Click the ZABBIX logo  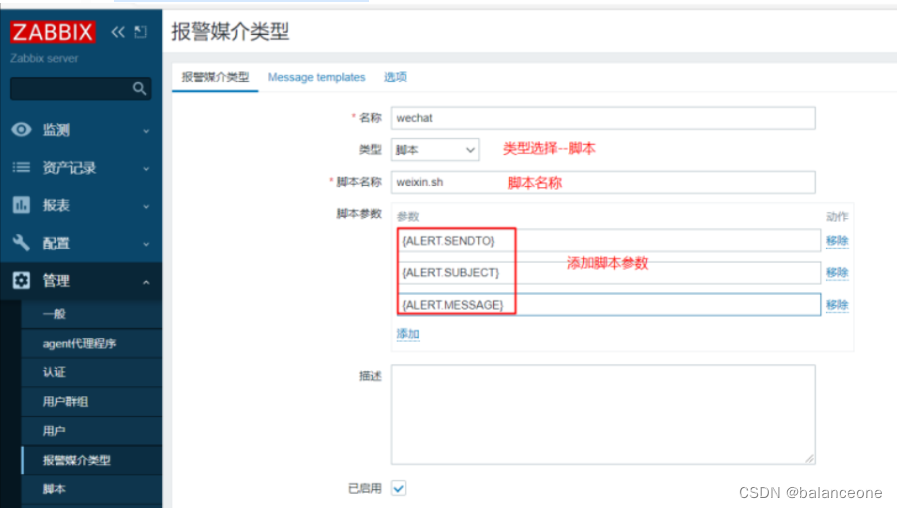53,32
